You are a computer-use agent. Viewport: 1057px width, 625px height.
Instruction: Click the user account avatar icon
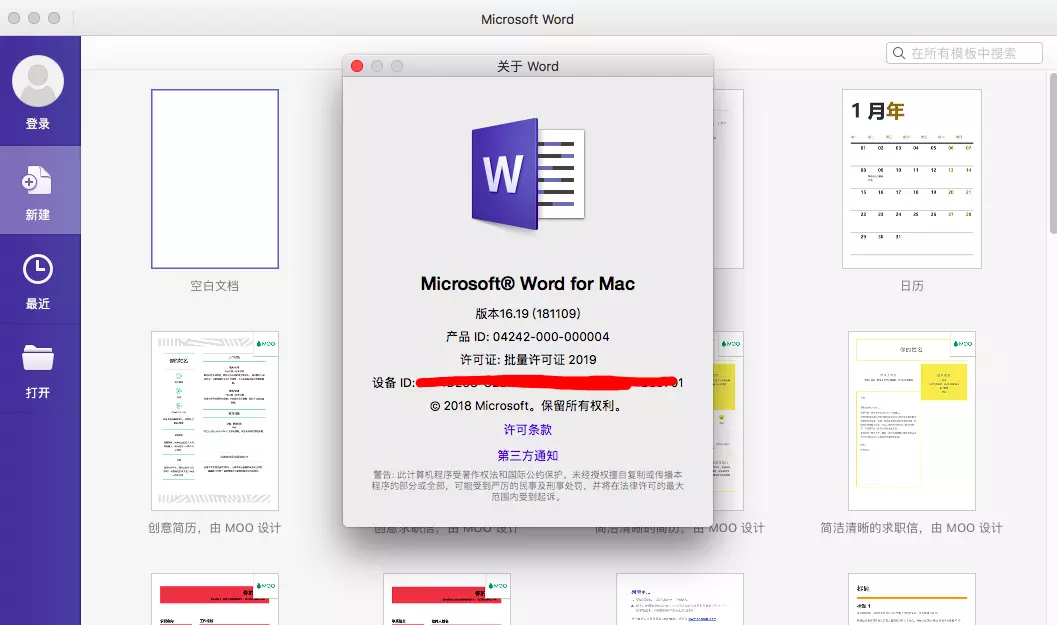(x=38, y=81)
